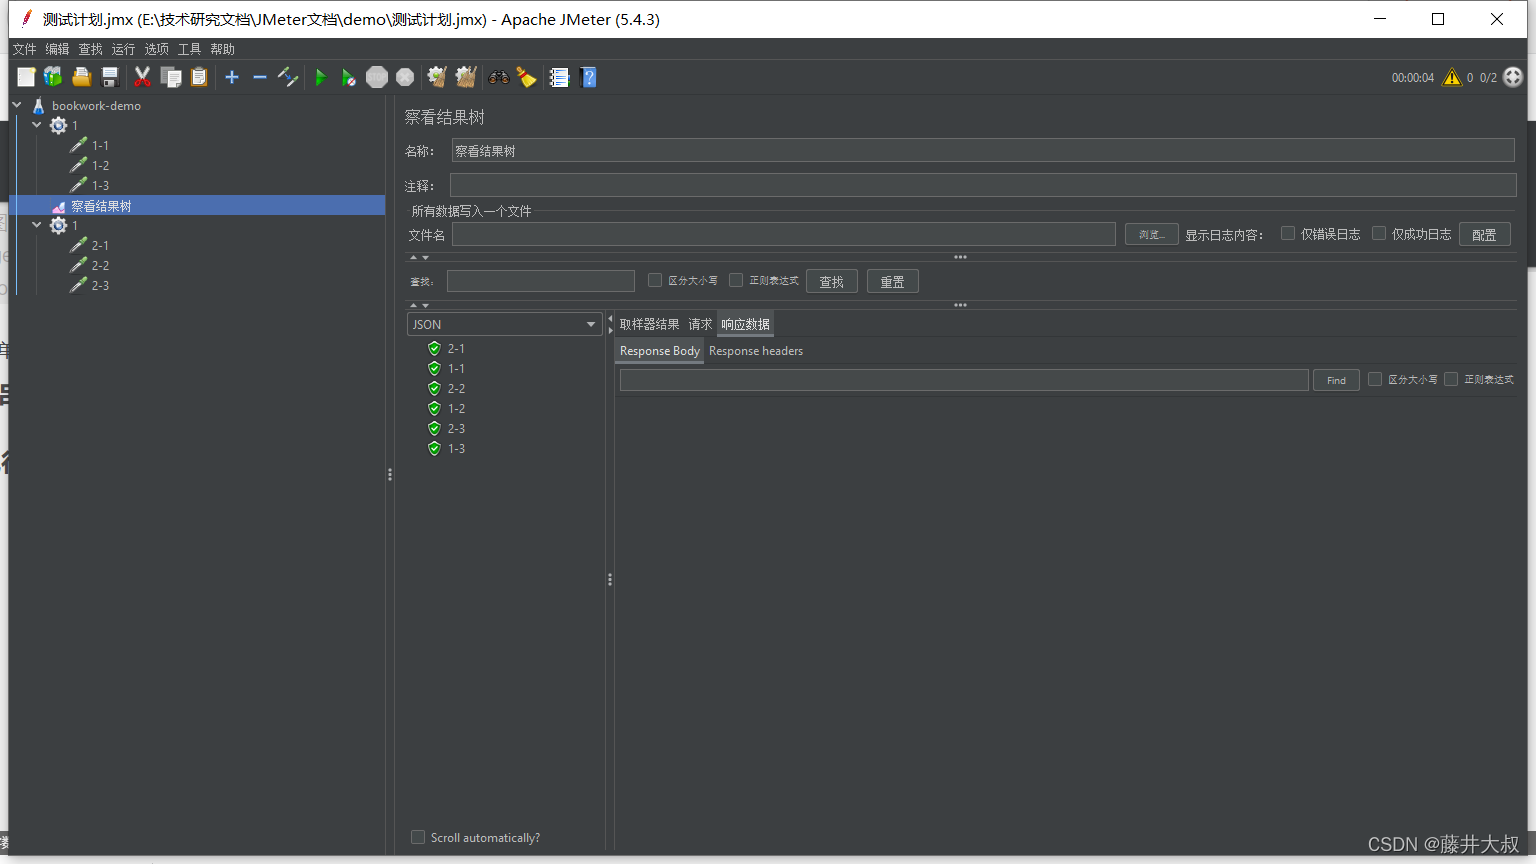The height and width of the screenshot is (864, 1536).
Task: Click the remote engines globe icon
Action: coord(1513,77)
